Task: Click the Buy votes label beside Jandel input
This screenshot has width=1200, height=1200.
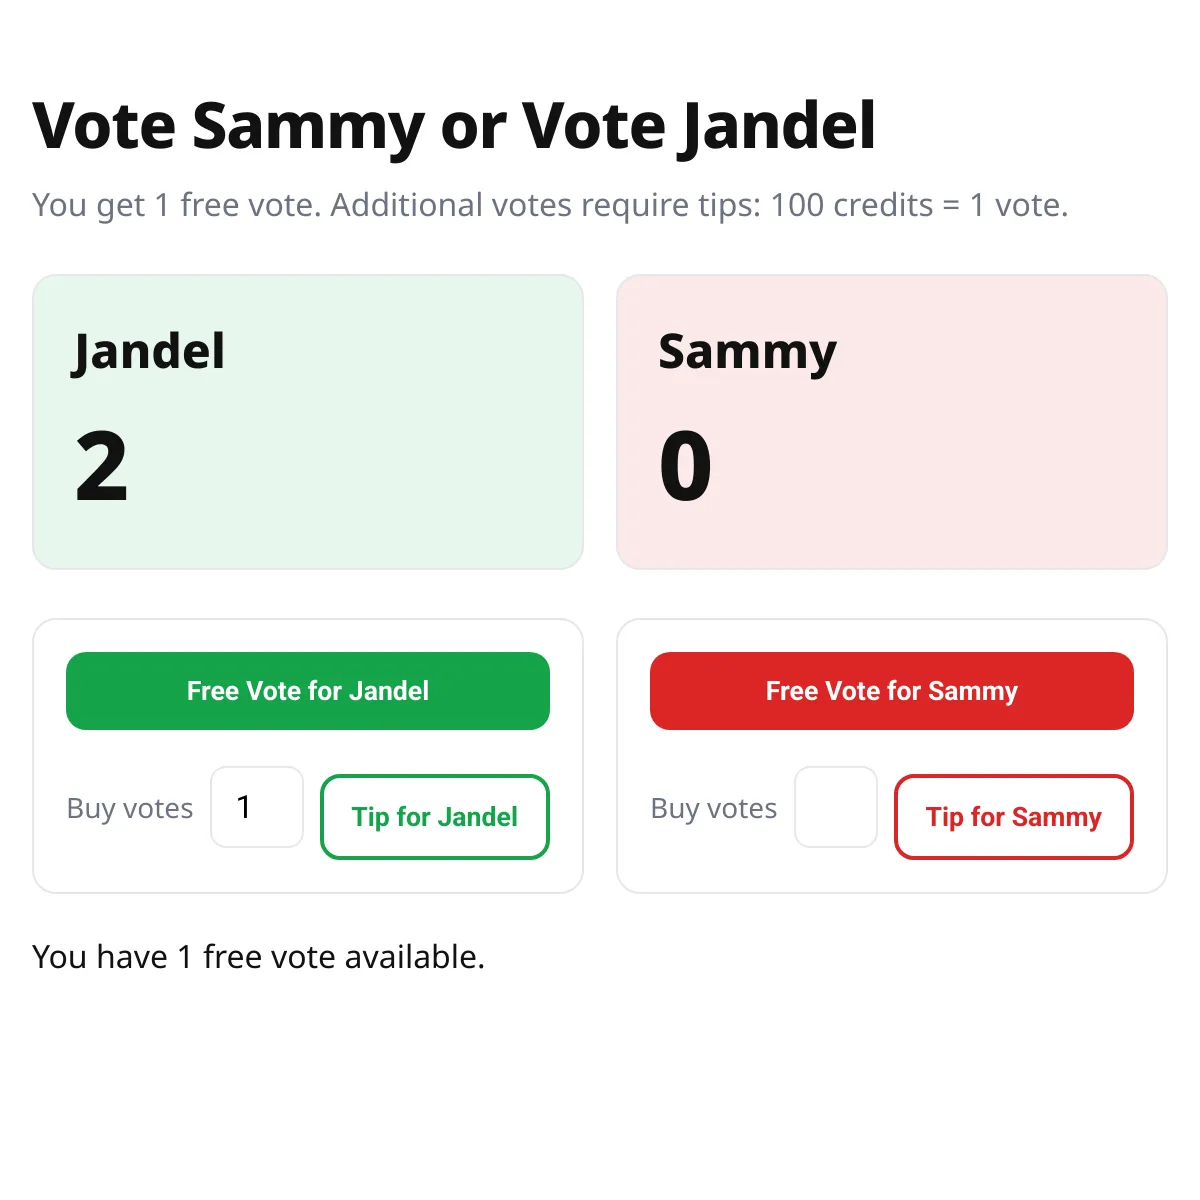Action: [130, 808]
